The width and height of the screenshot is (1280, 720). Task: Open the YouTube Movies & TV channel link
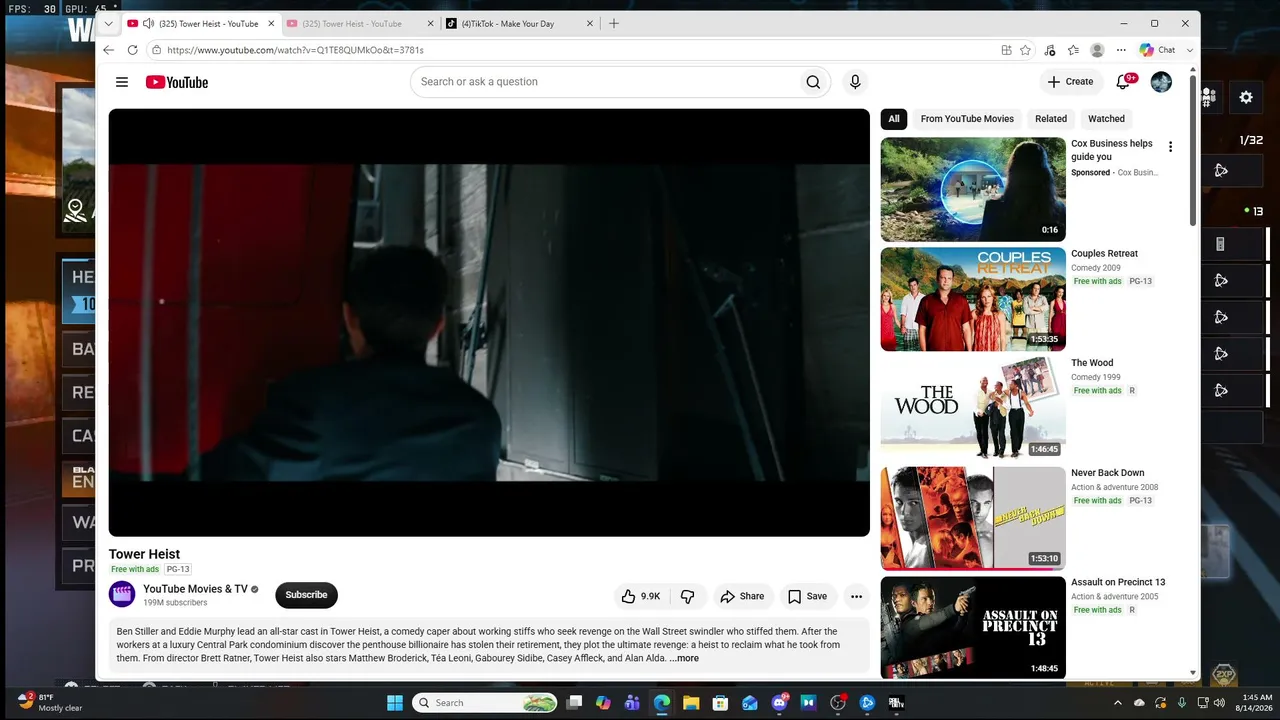pos(195,589)
